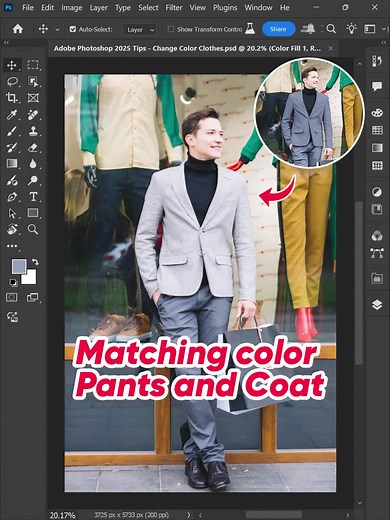Open the Channels panel icon
Screen dimensions: 390x520
point(377,235)
